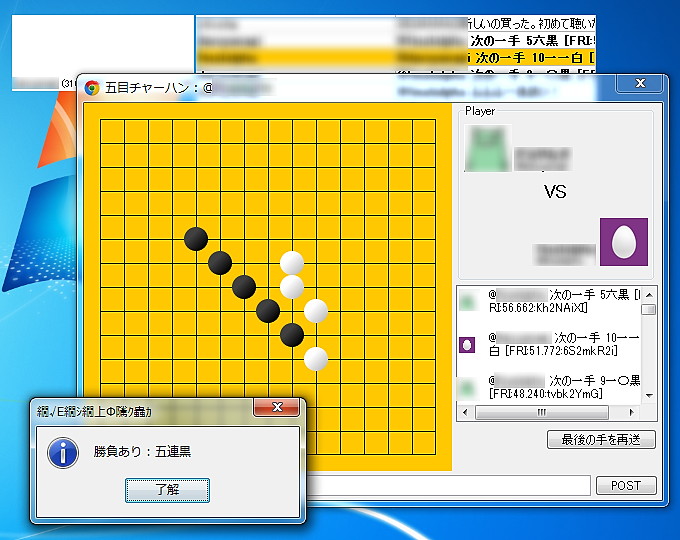
Task: Click 次の一手 5六黒 row in background list
Action: 396,41
